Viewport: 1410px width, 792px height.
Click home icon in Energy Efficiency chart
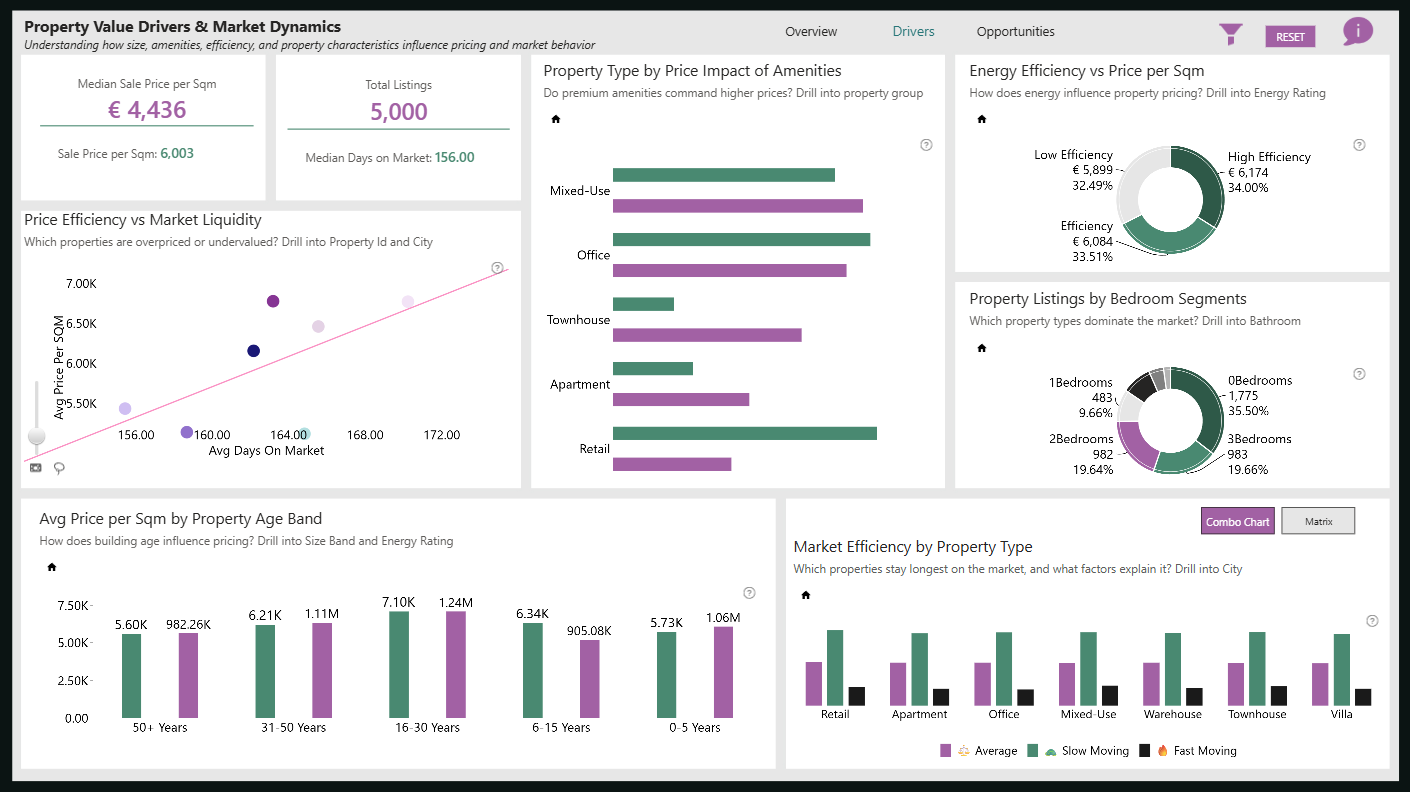(982, 119)
